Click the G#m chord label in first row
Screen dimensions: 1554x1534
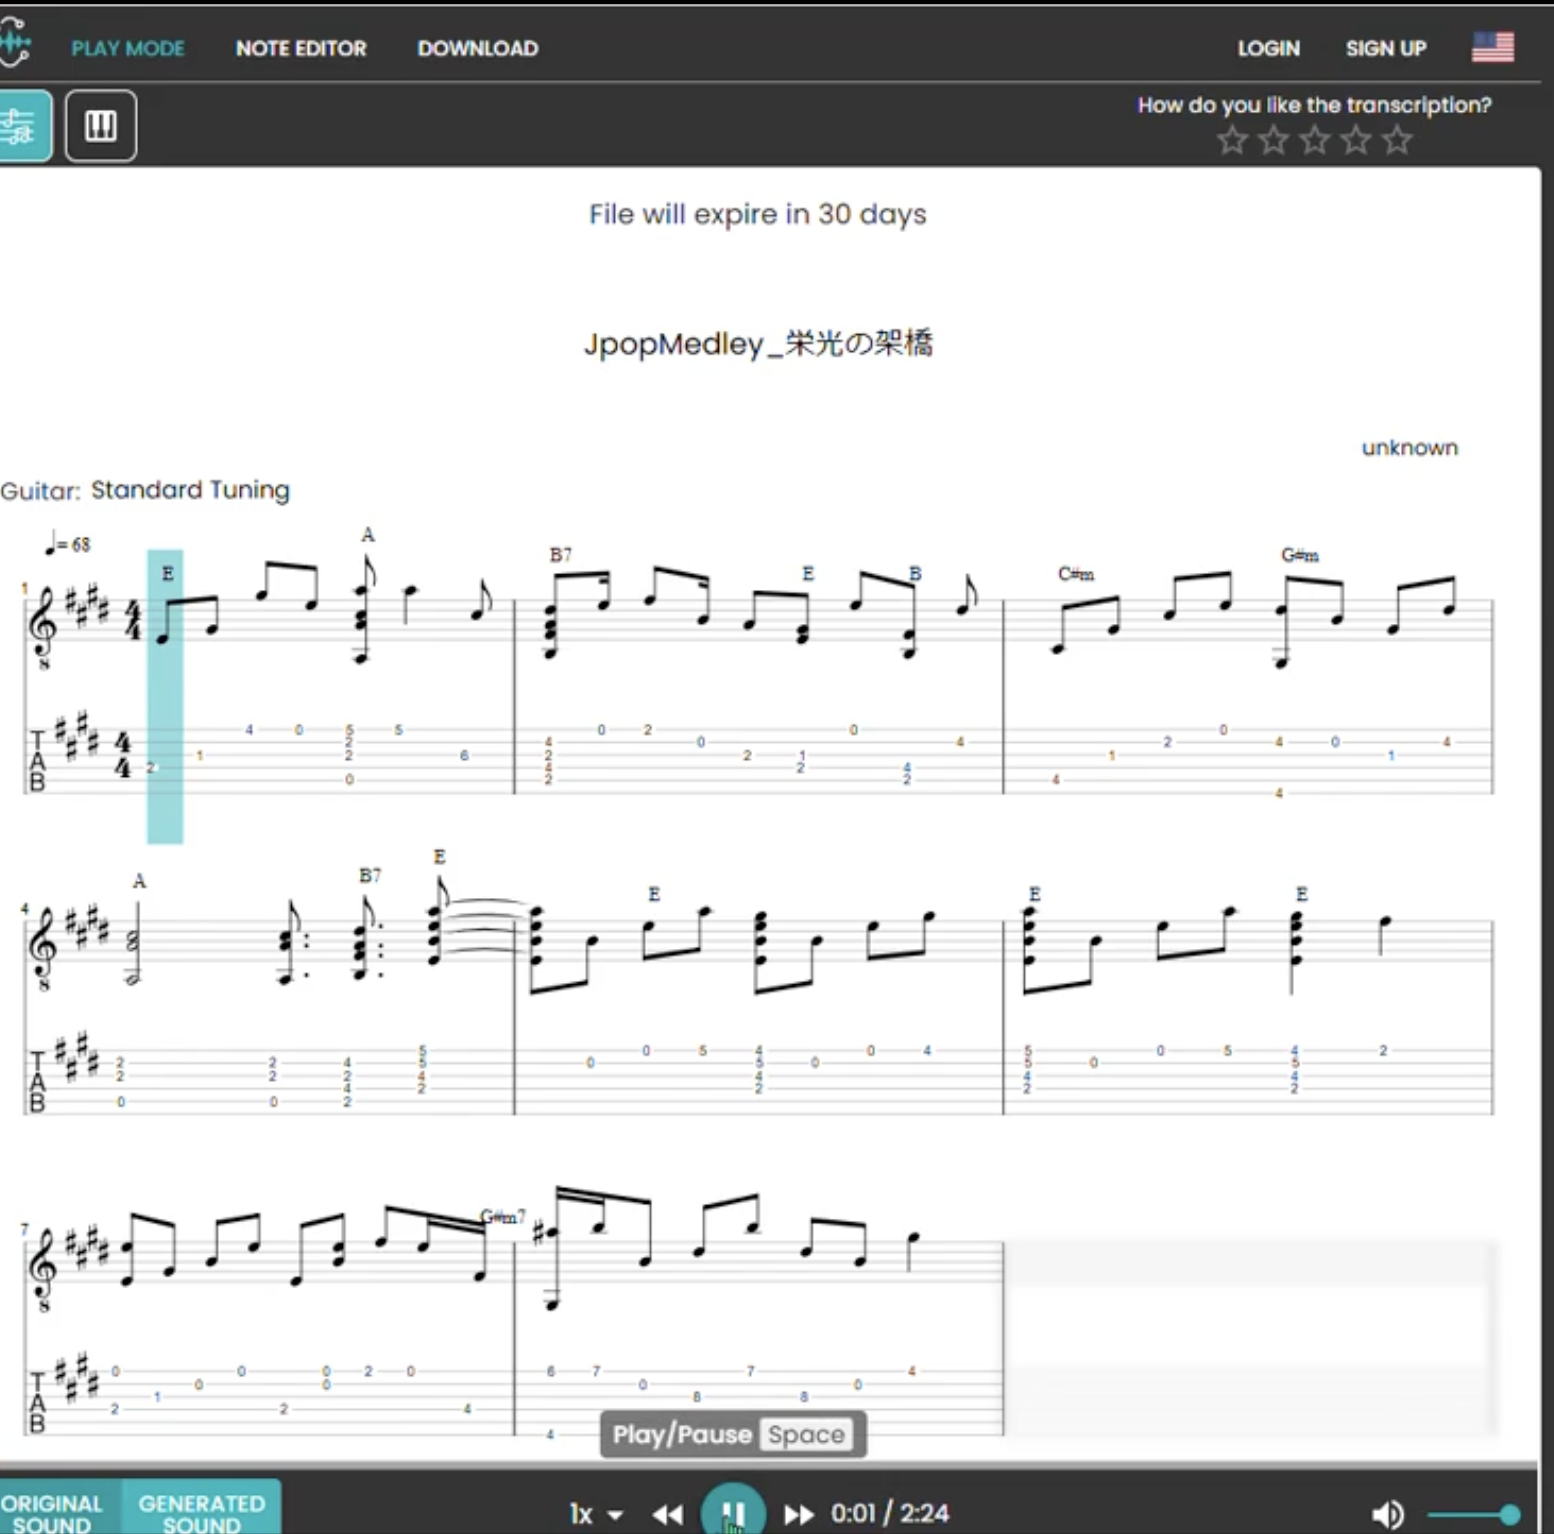coord(1300,555)
